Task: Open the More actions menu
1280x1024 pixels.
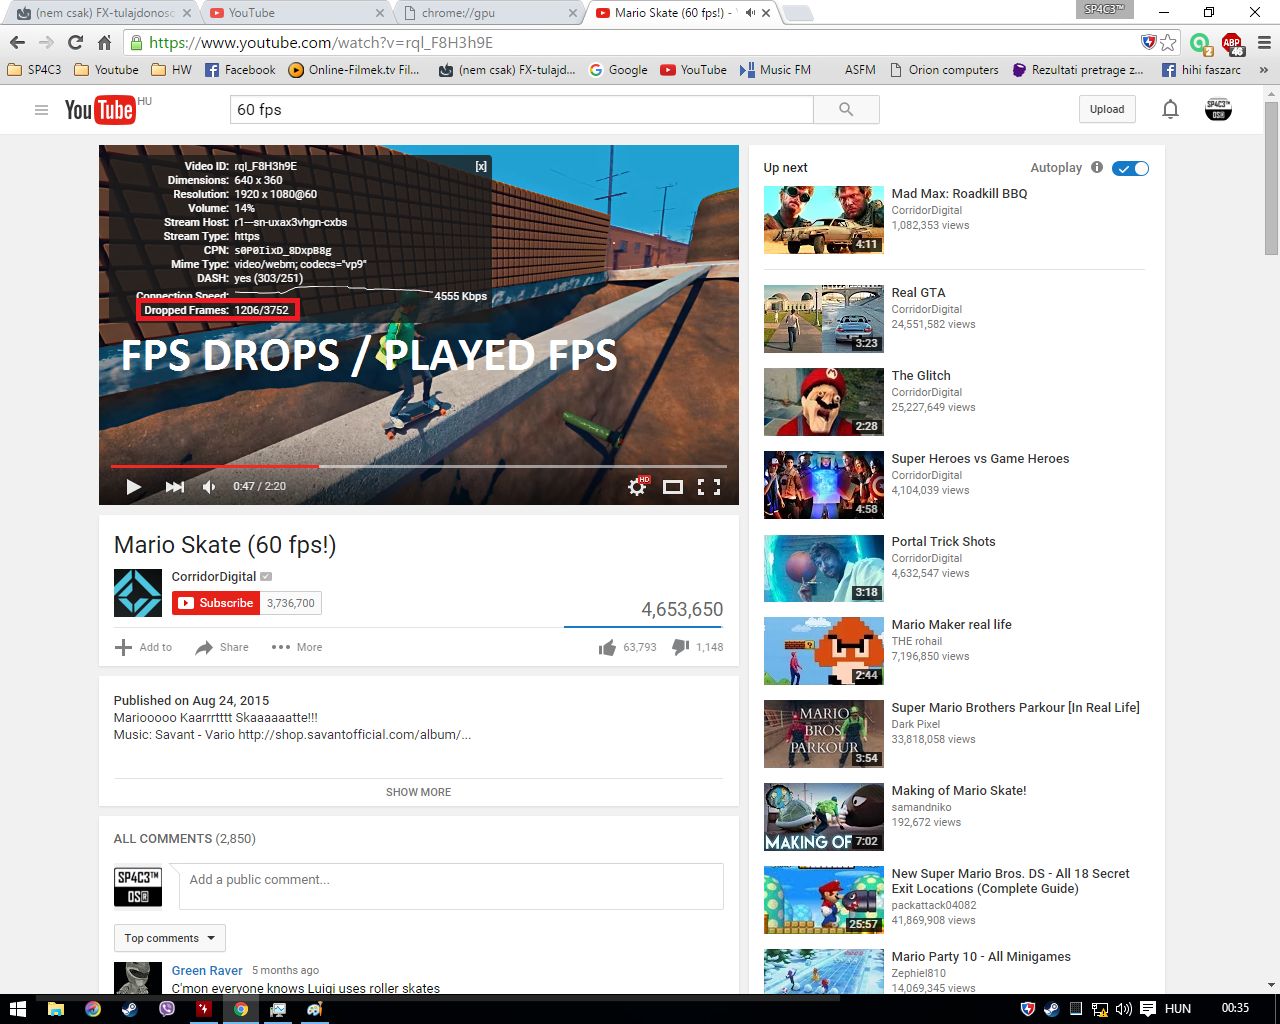Action: point(297,648)
